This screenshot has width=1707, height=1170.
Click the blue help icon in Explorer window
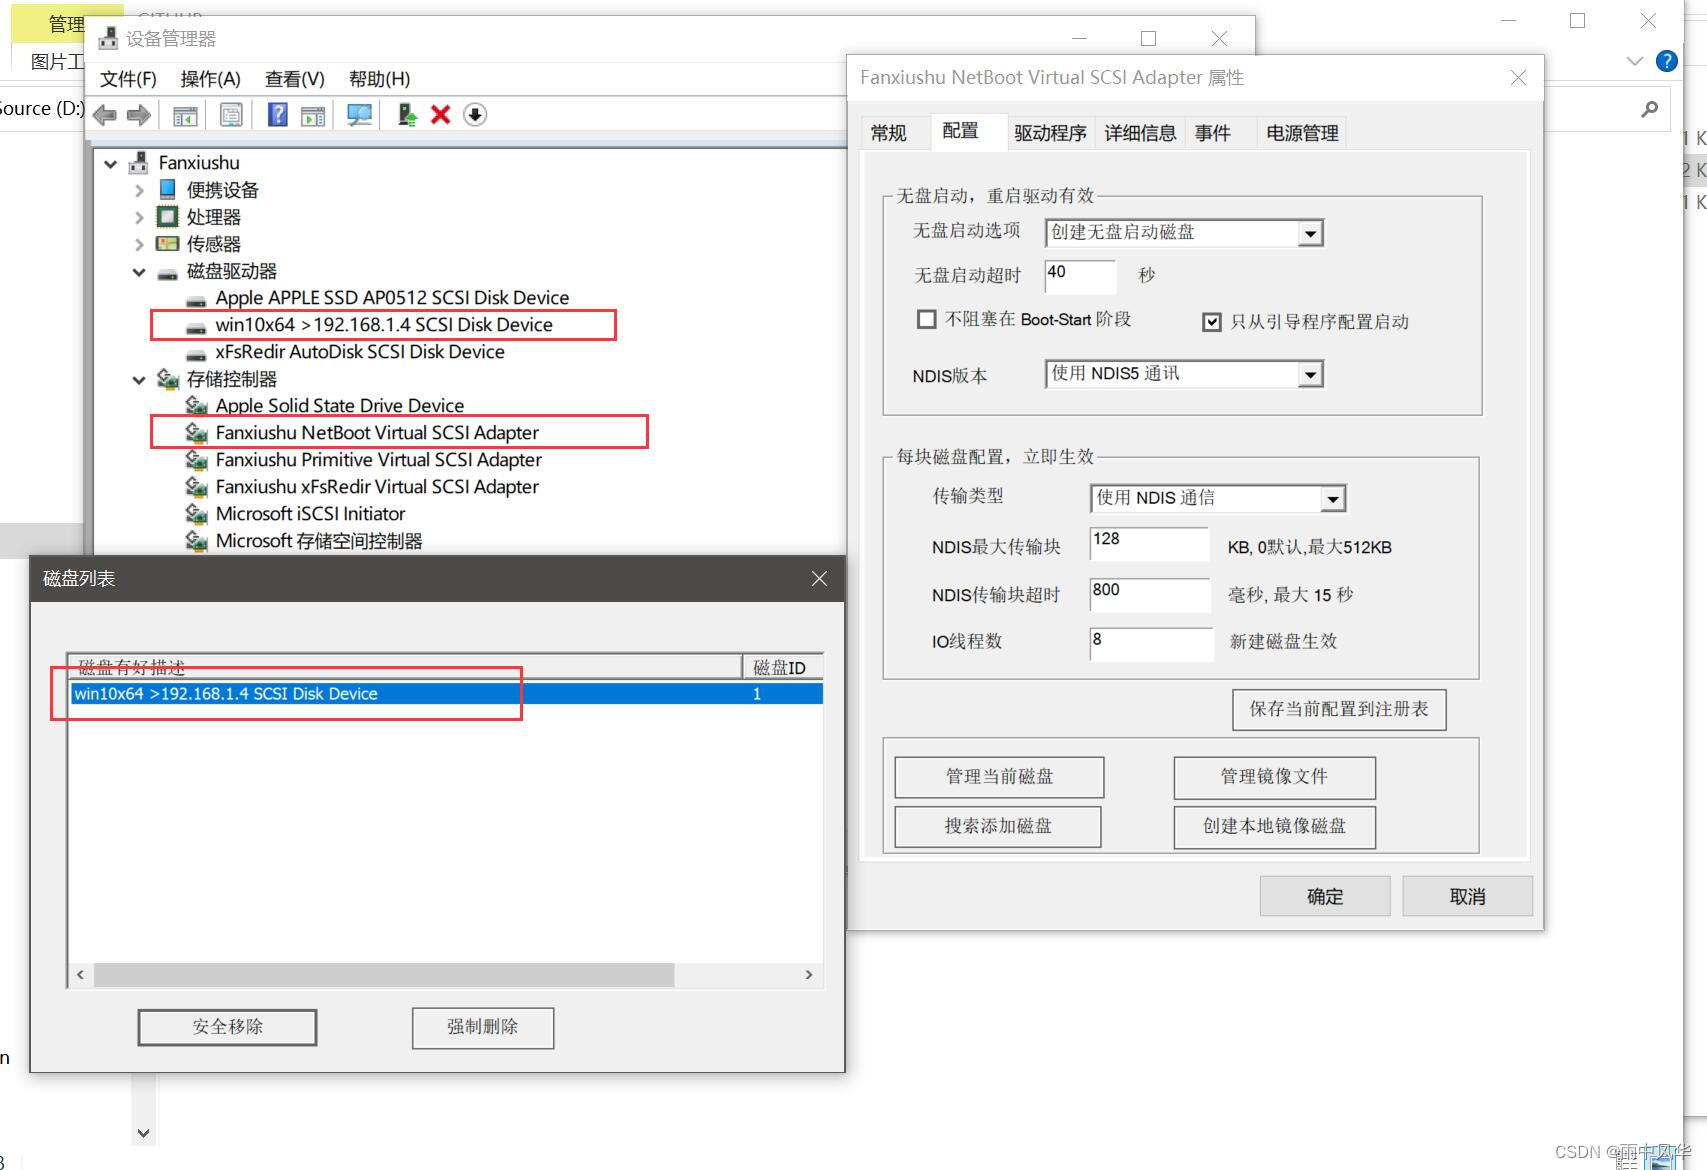click(1666, 61)
